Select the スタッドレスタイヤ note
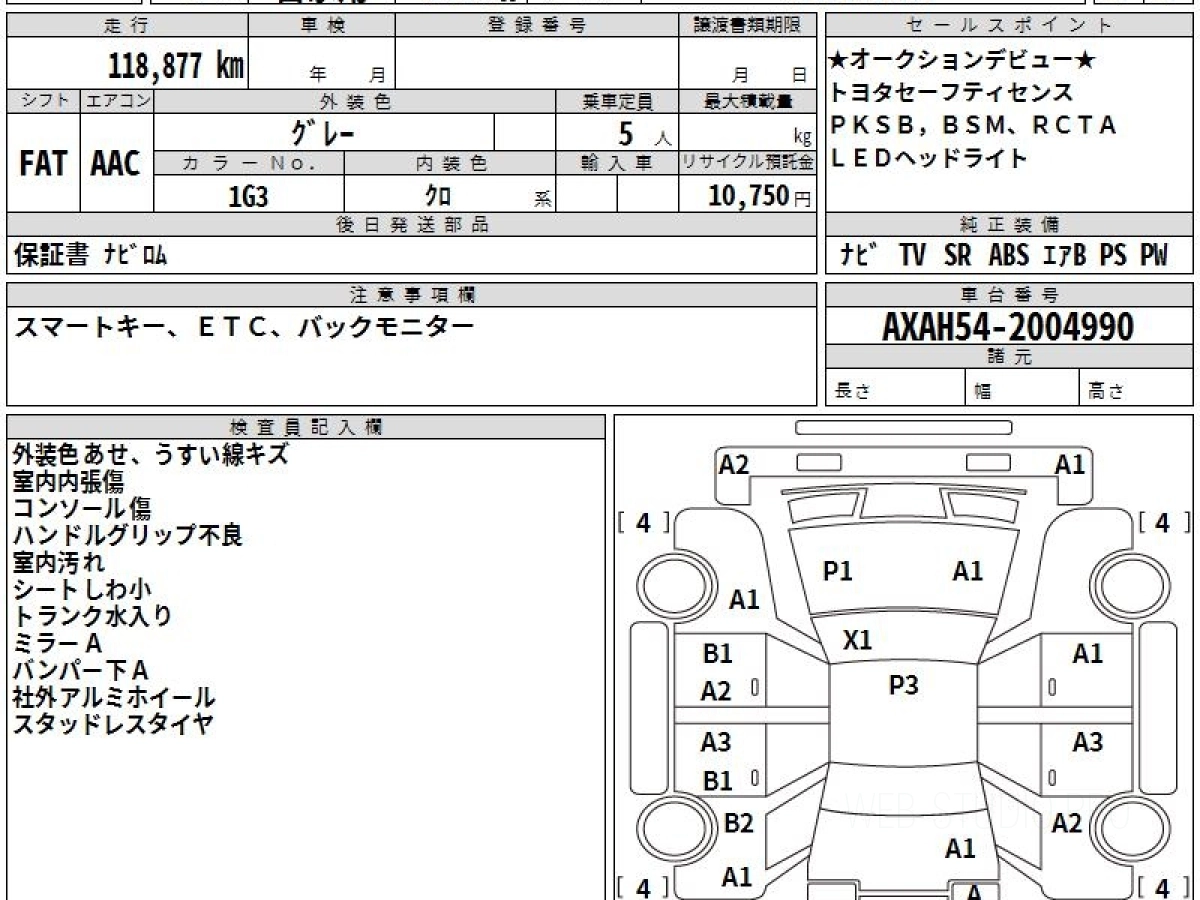1200x900 pixels. [x=113, y=724]
